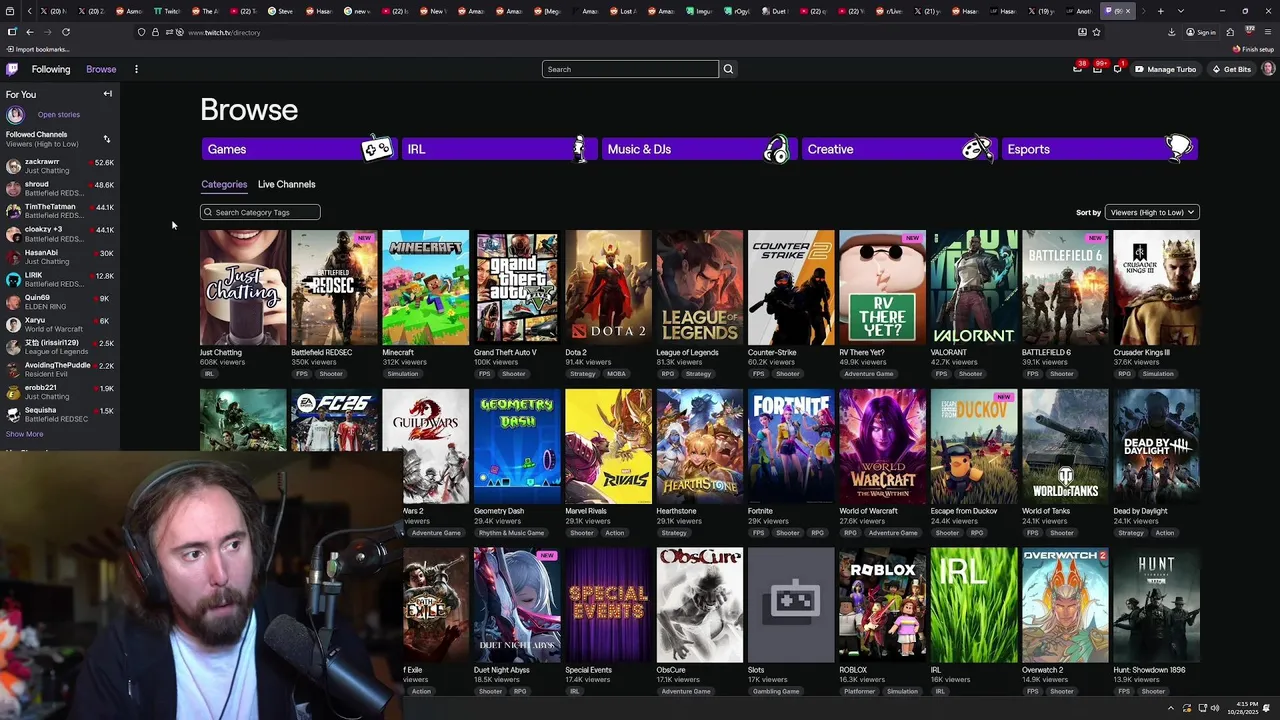Open AvoidingThePuddle sidebar row
The width and height of the screenshot is (1280, 720).
point(60,369)
